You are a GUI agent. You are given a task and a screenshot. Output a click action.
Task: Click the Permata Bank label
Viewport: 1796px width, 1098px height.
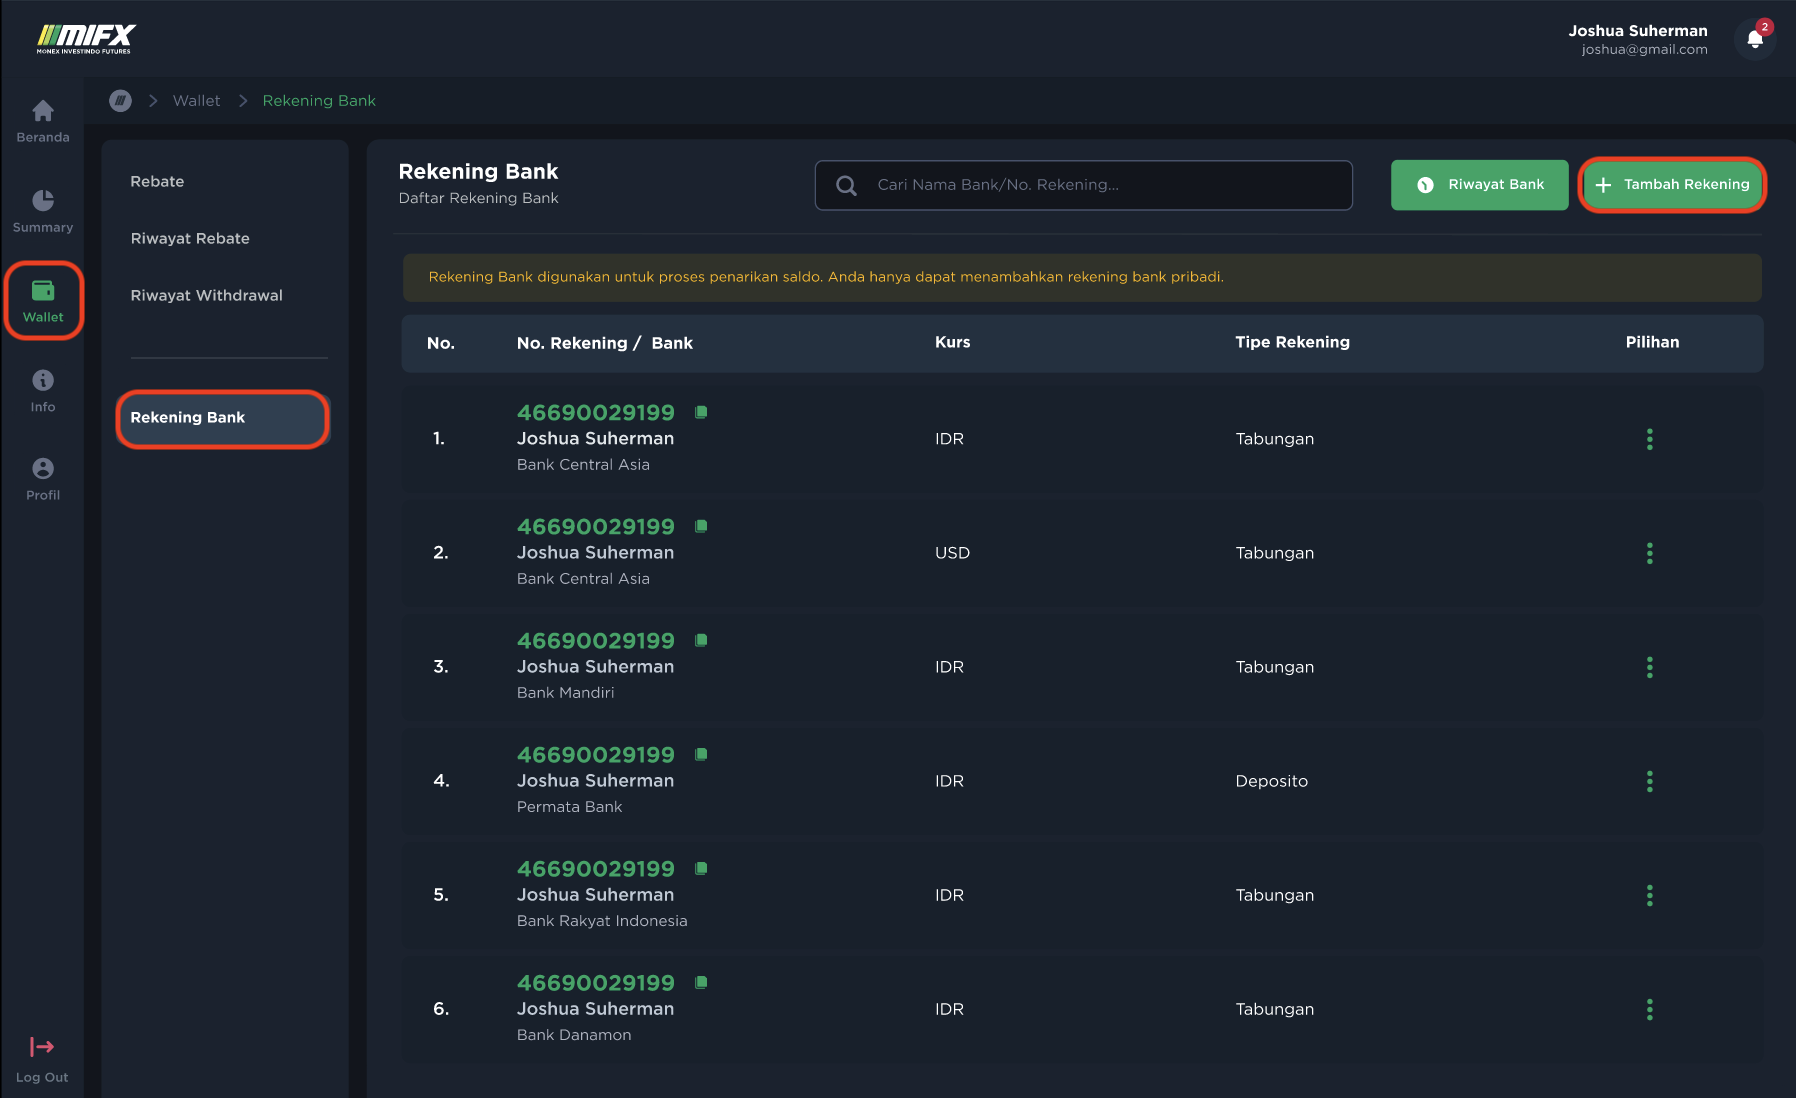[x=569, y=806]
